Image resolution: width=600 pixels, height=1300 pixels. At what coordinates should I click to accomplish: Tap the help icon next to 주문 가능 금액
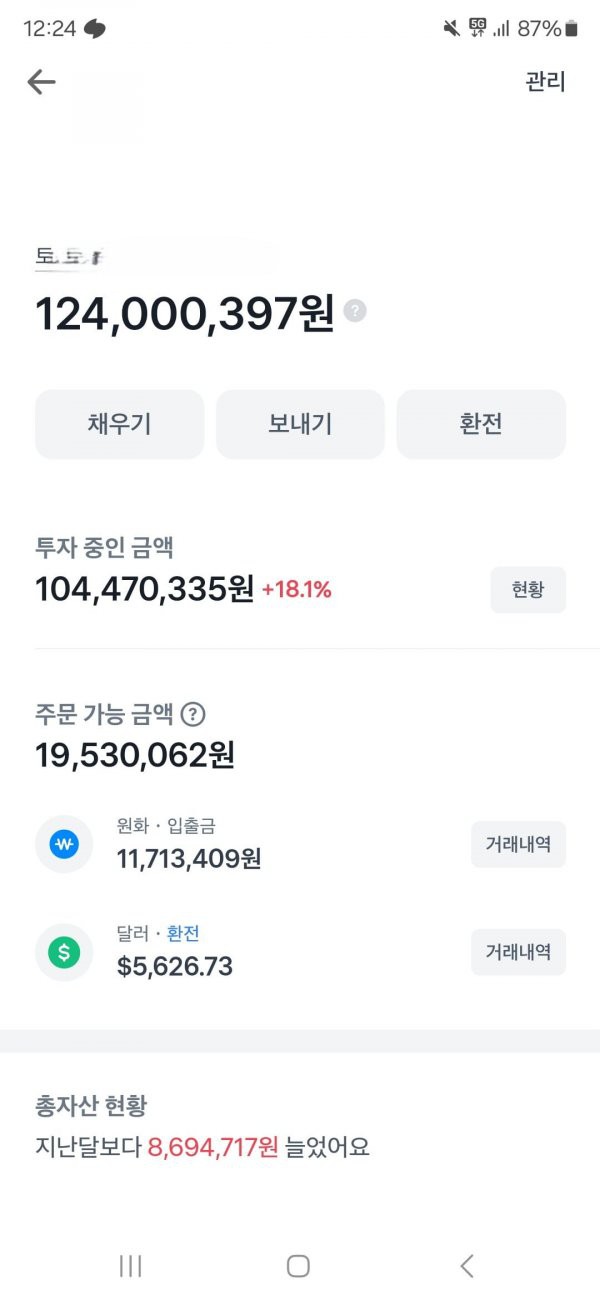pos(194,714)
